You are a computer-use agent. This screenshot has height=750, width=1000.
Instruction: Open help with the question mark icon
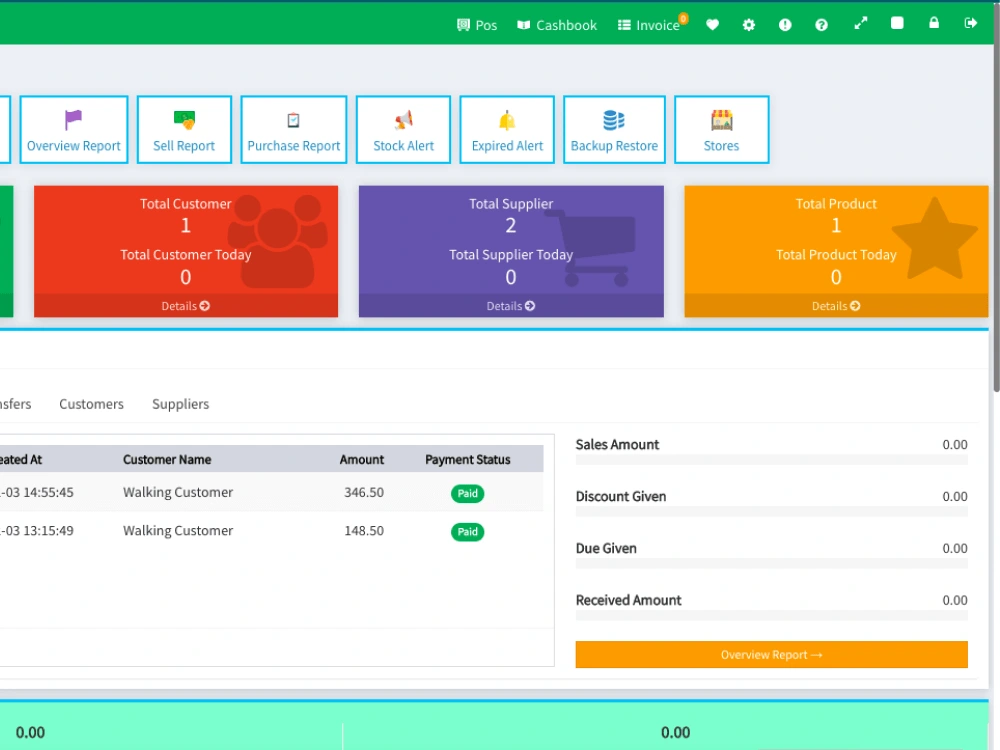[821, 24]
